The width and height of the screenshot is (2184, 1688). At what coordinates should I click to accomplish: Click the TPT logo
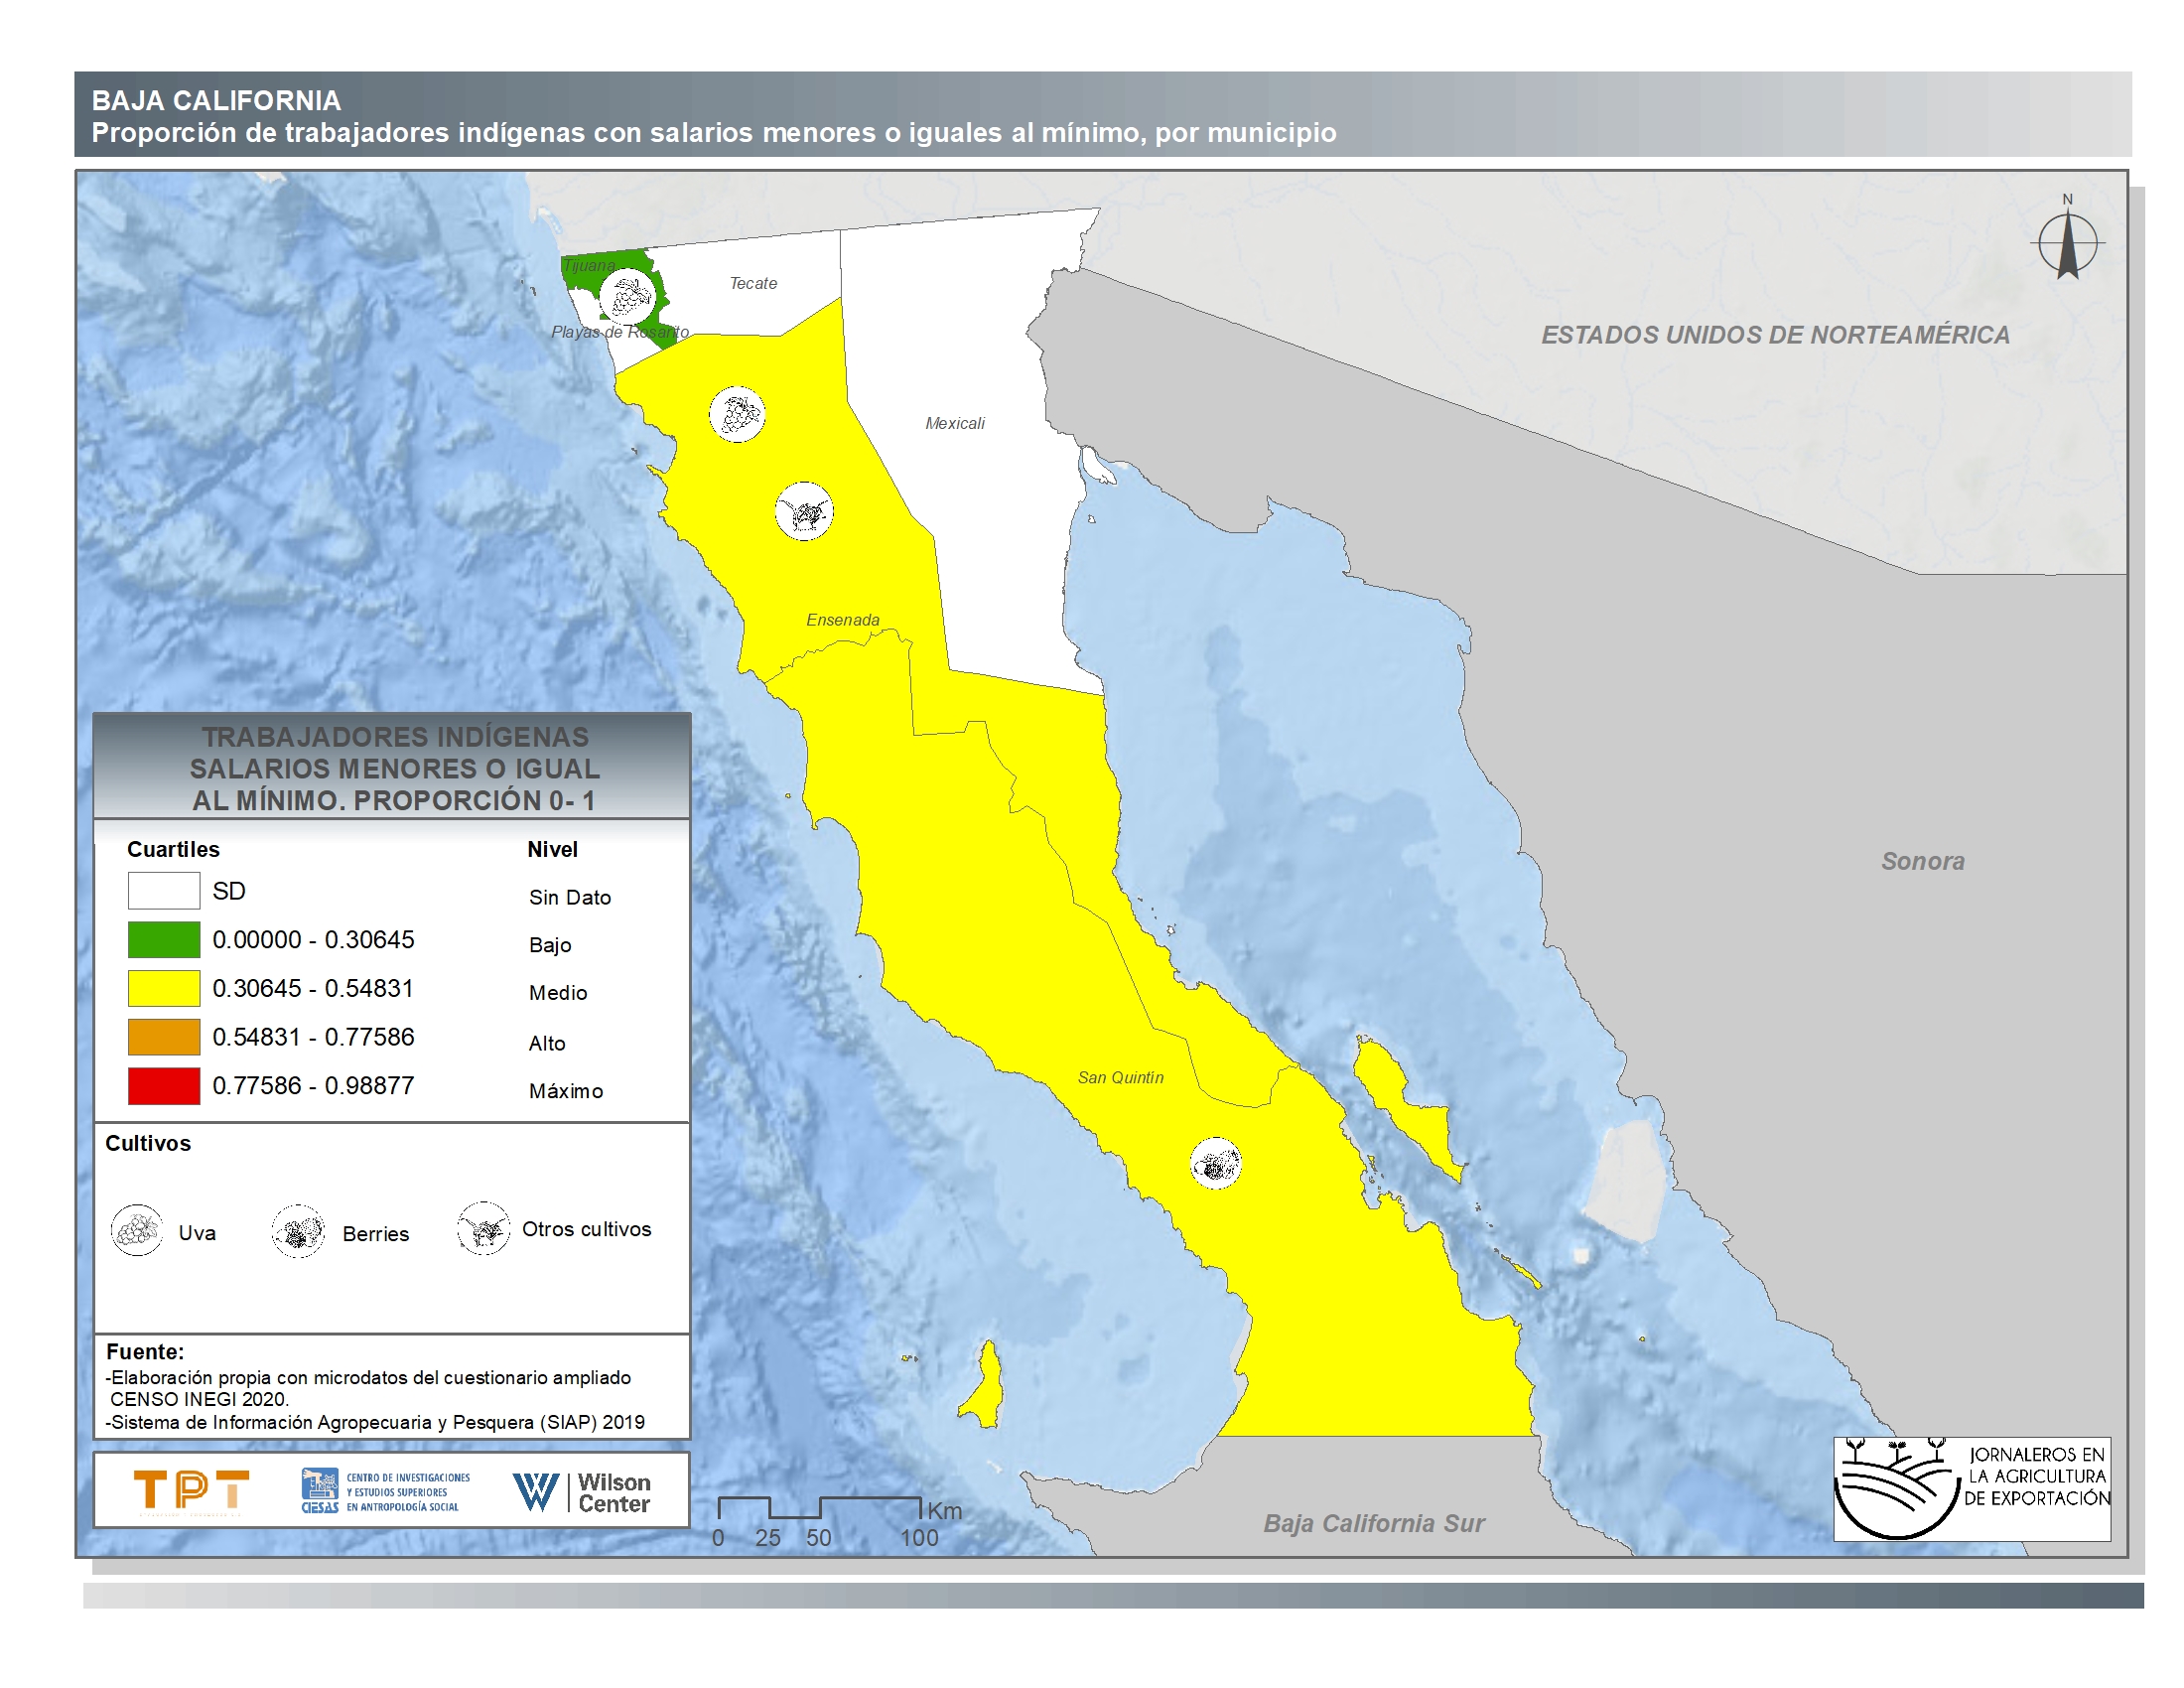click(191, 1490)
